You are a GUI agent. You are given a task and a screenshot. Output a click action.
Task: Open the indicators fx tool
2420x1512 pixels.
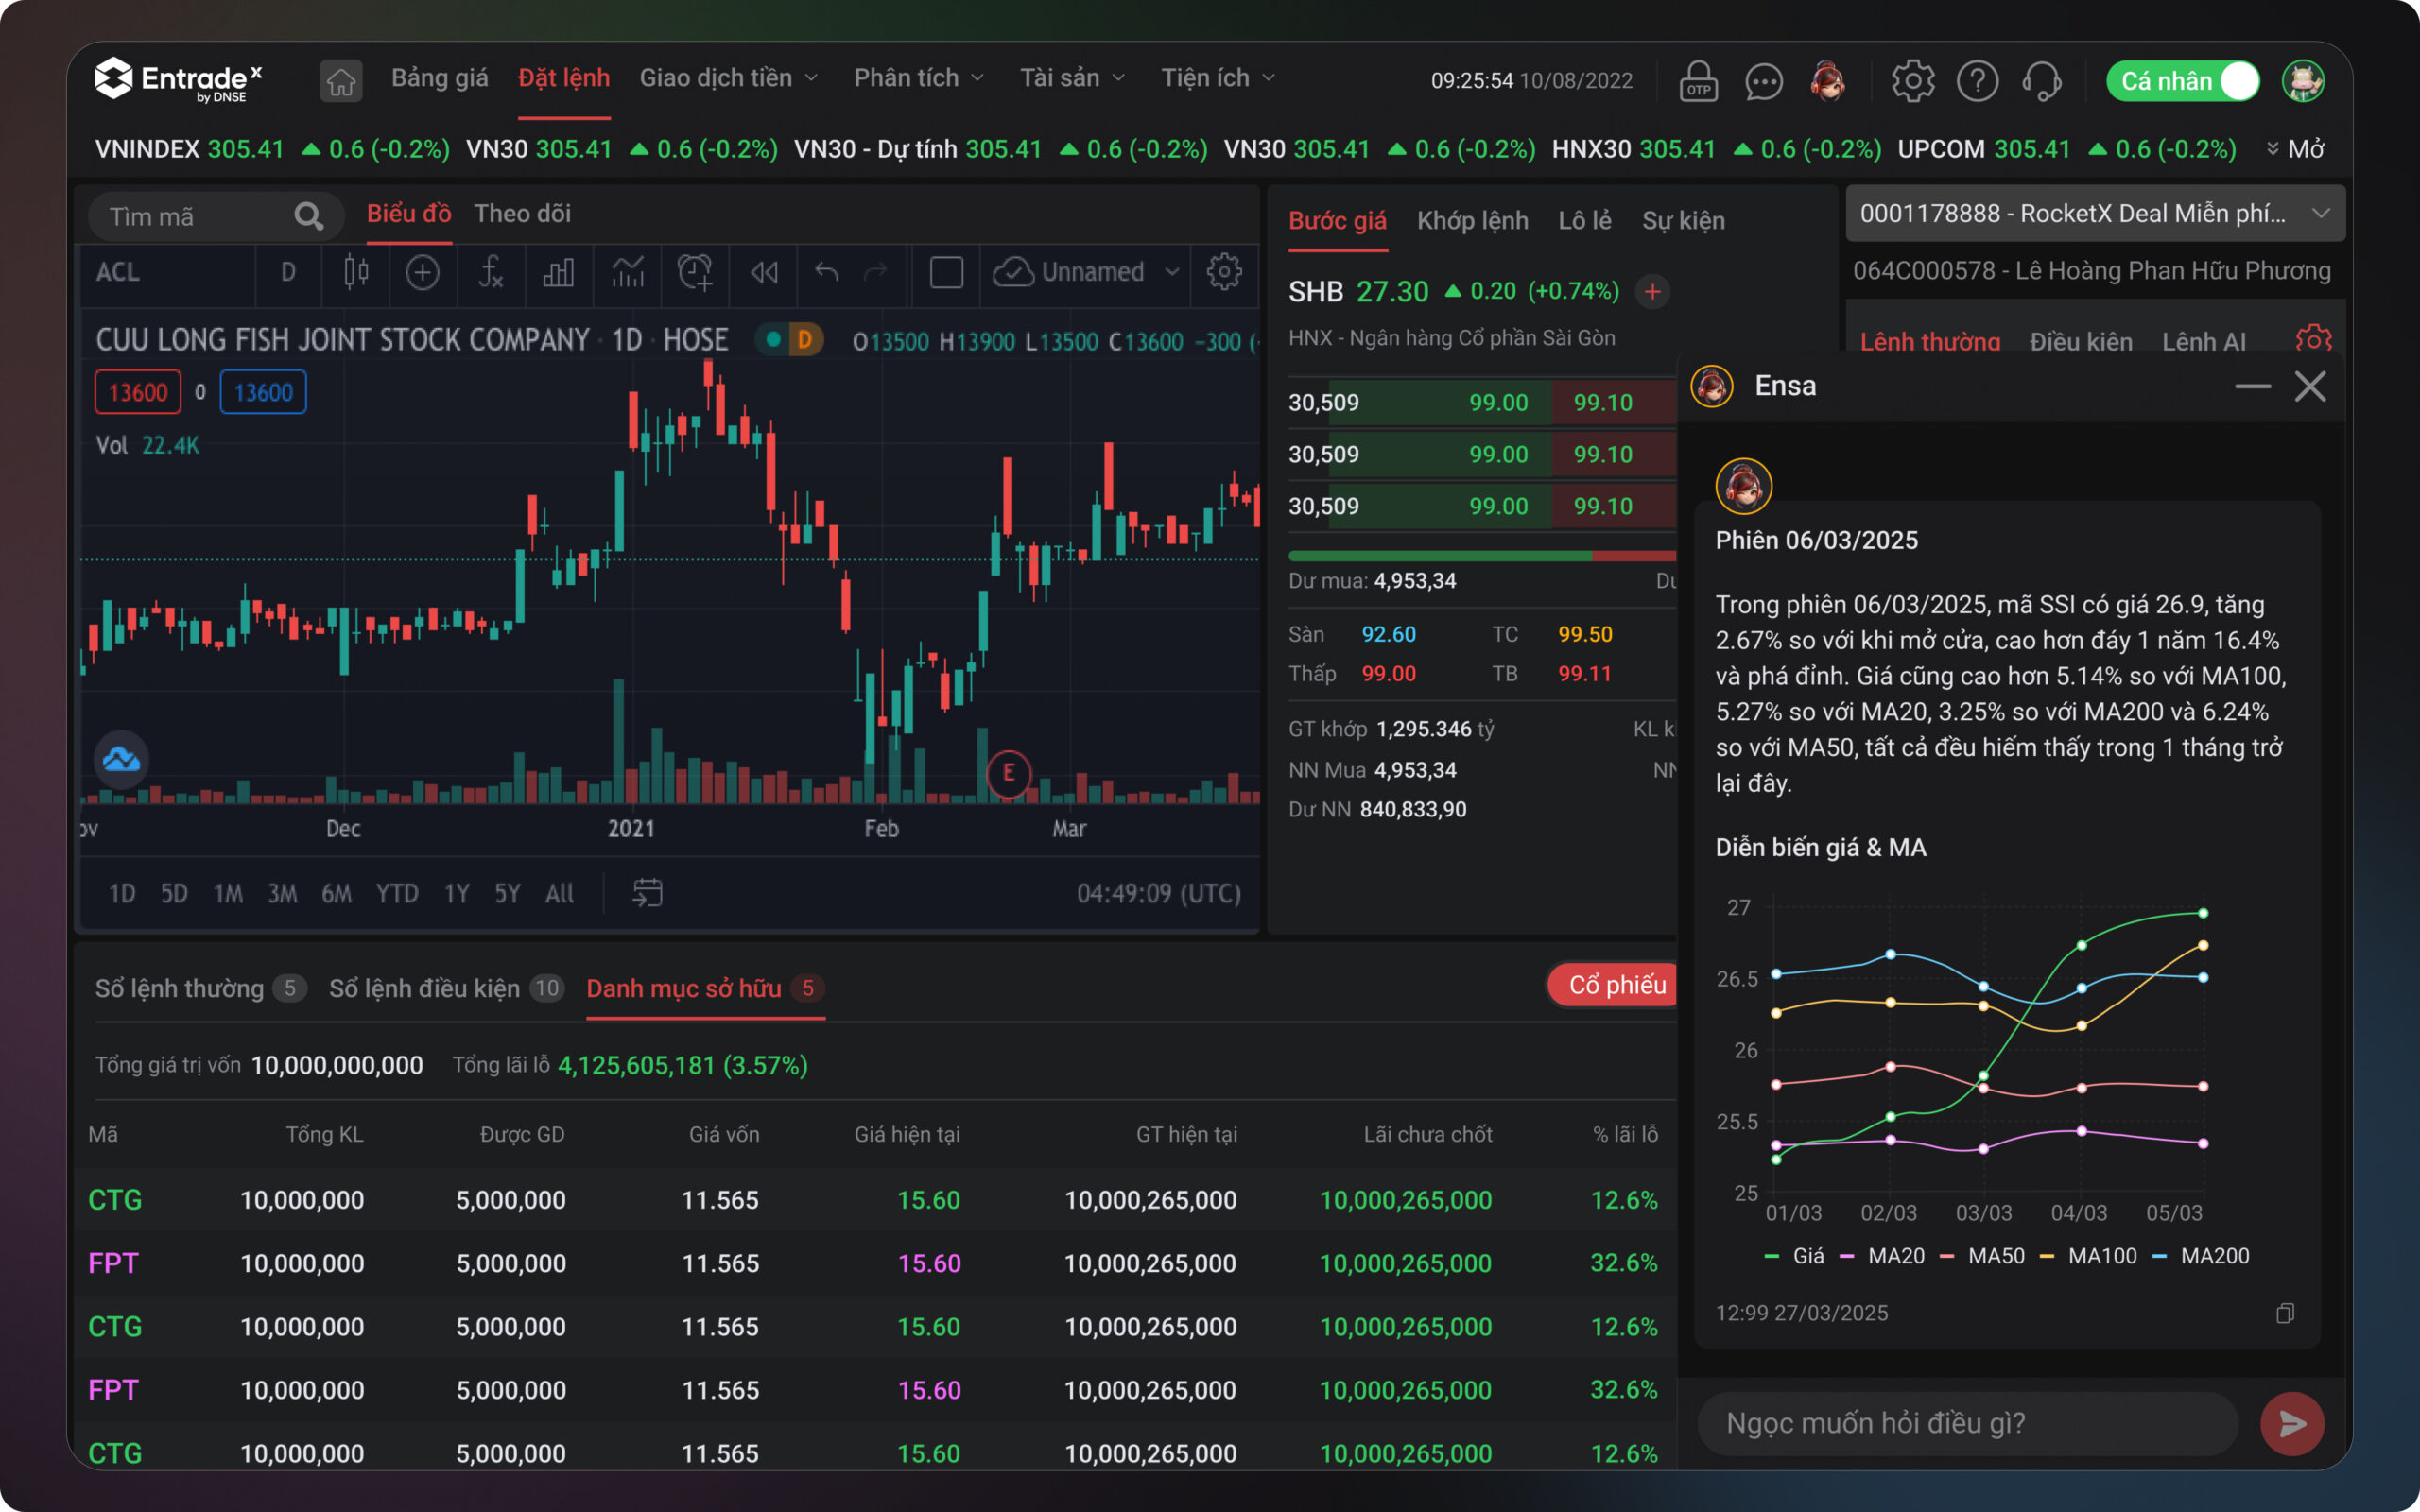click(490, 272)
